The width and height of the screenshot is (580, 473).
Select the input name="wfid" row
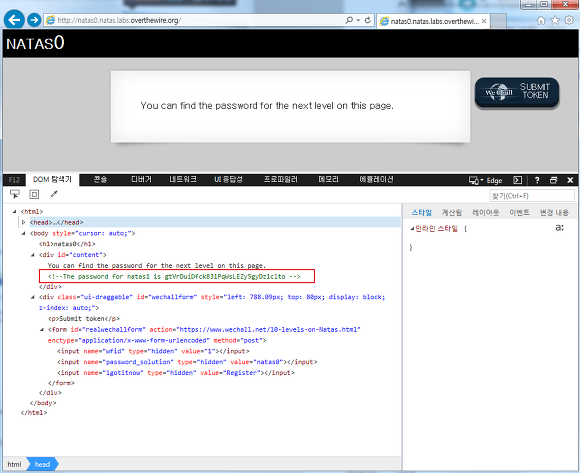[x=153, y=351]
